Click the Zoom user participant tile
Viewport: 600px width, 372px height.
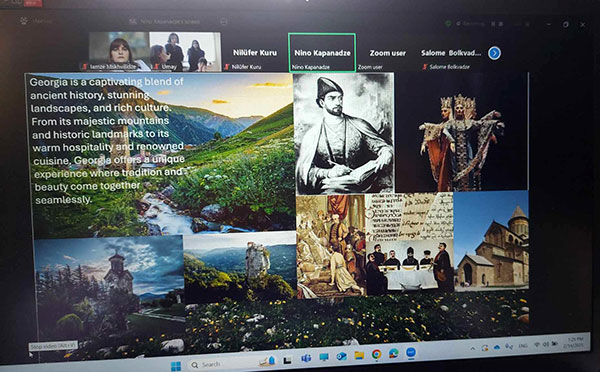[387, 53]
